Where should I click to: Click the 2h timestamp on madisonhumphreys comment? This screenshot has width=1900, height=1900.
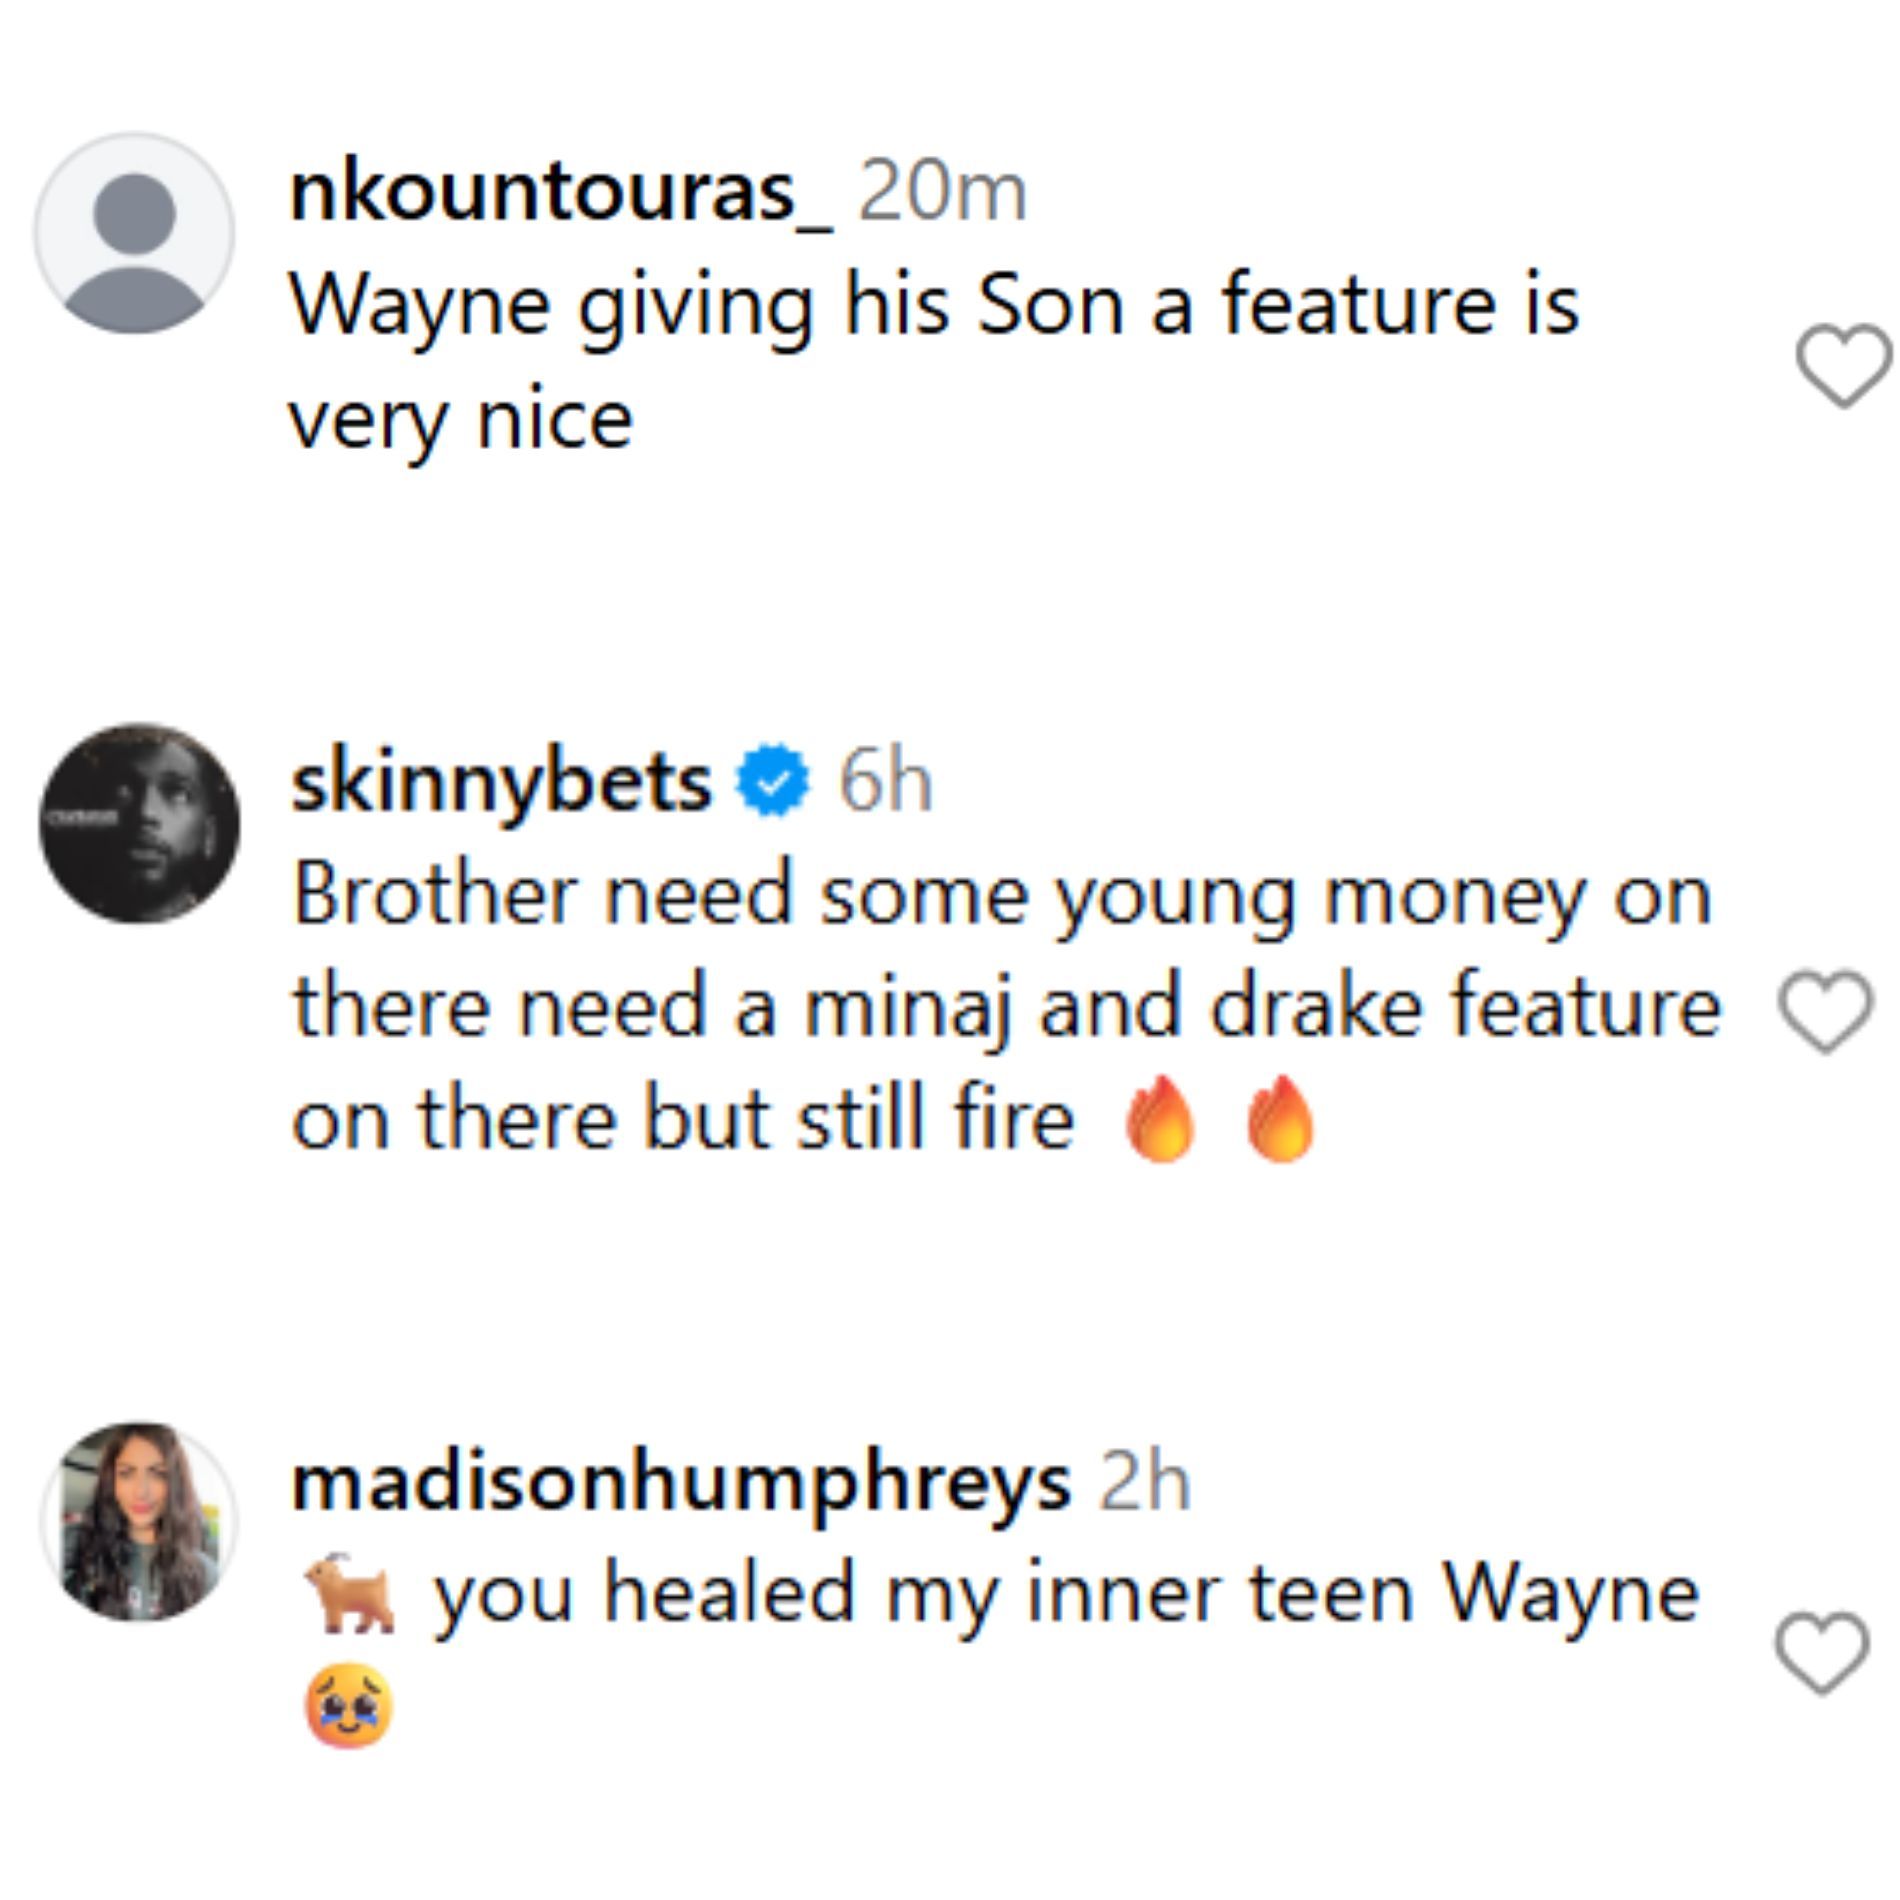pyautogui.click(x=1145, y=1482)
